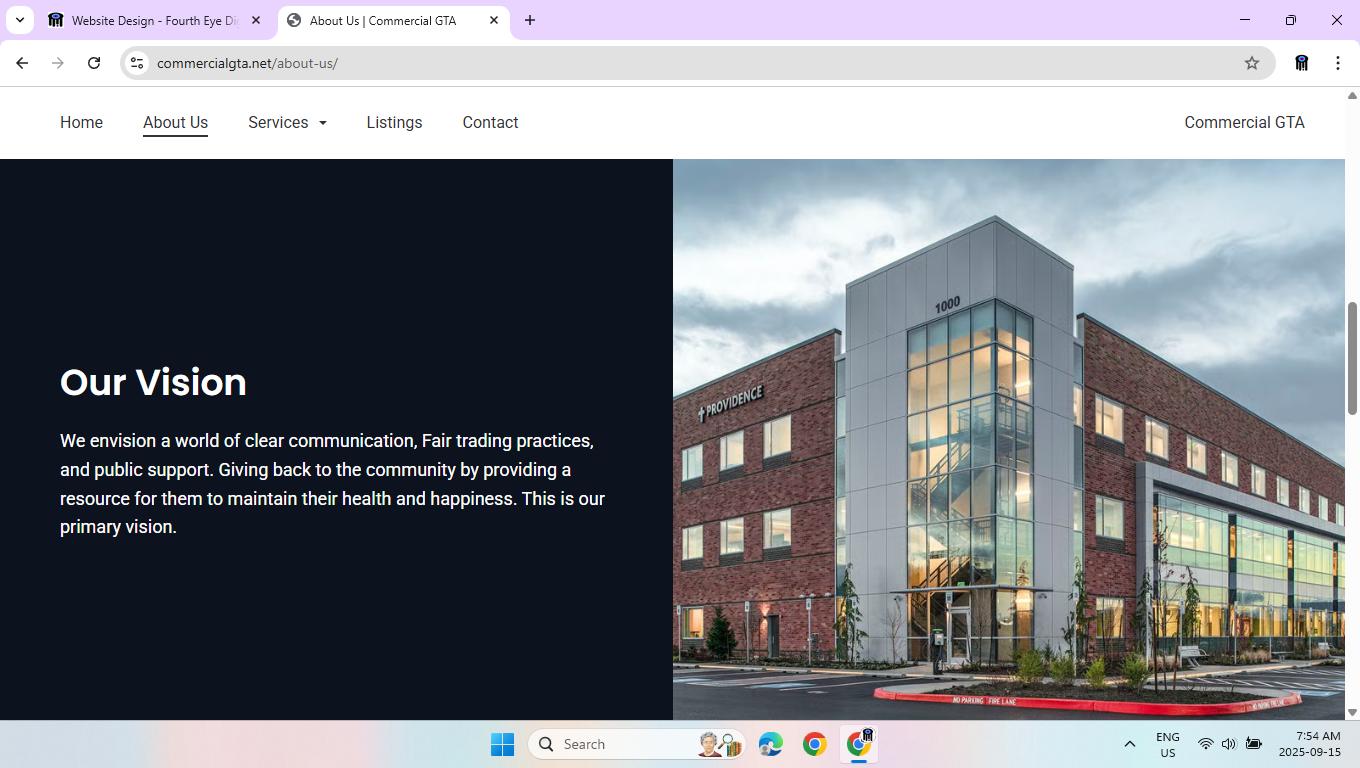The height and width of the screenshot is (768, 1360).
Task: Open a new browser tab
Action: point(530,20)
